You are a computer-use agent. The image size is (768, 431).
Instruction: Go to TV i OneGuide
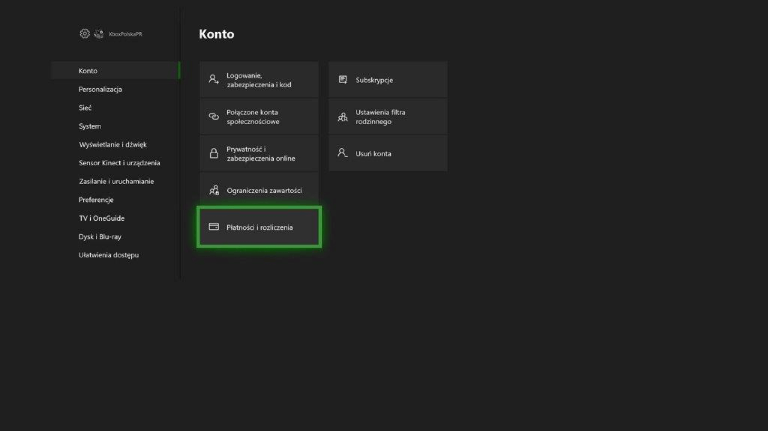pyautogui.click(x=101, y=218)
